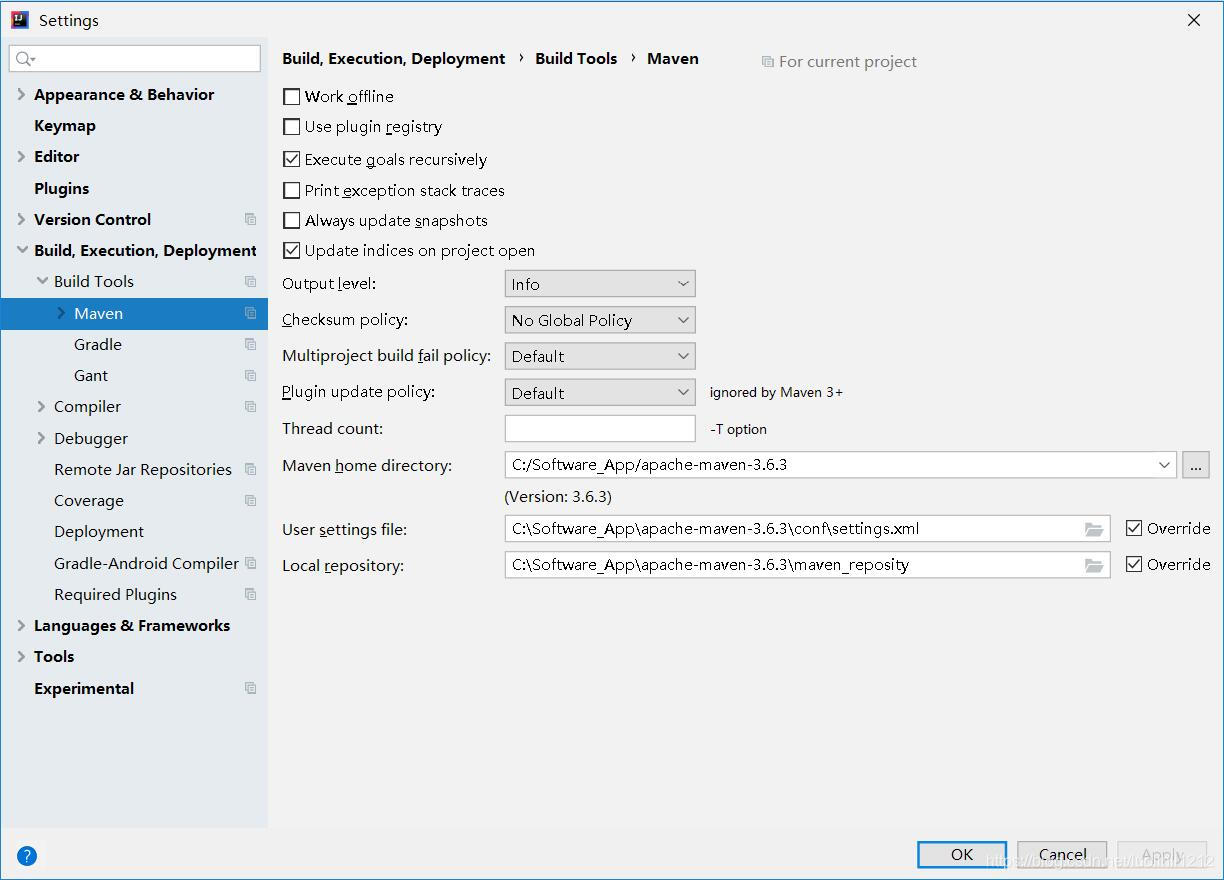Uncheck Update indices on project open
Screen dimensions: 1224x880
292,250
